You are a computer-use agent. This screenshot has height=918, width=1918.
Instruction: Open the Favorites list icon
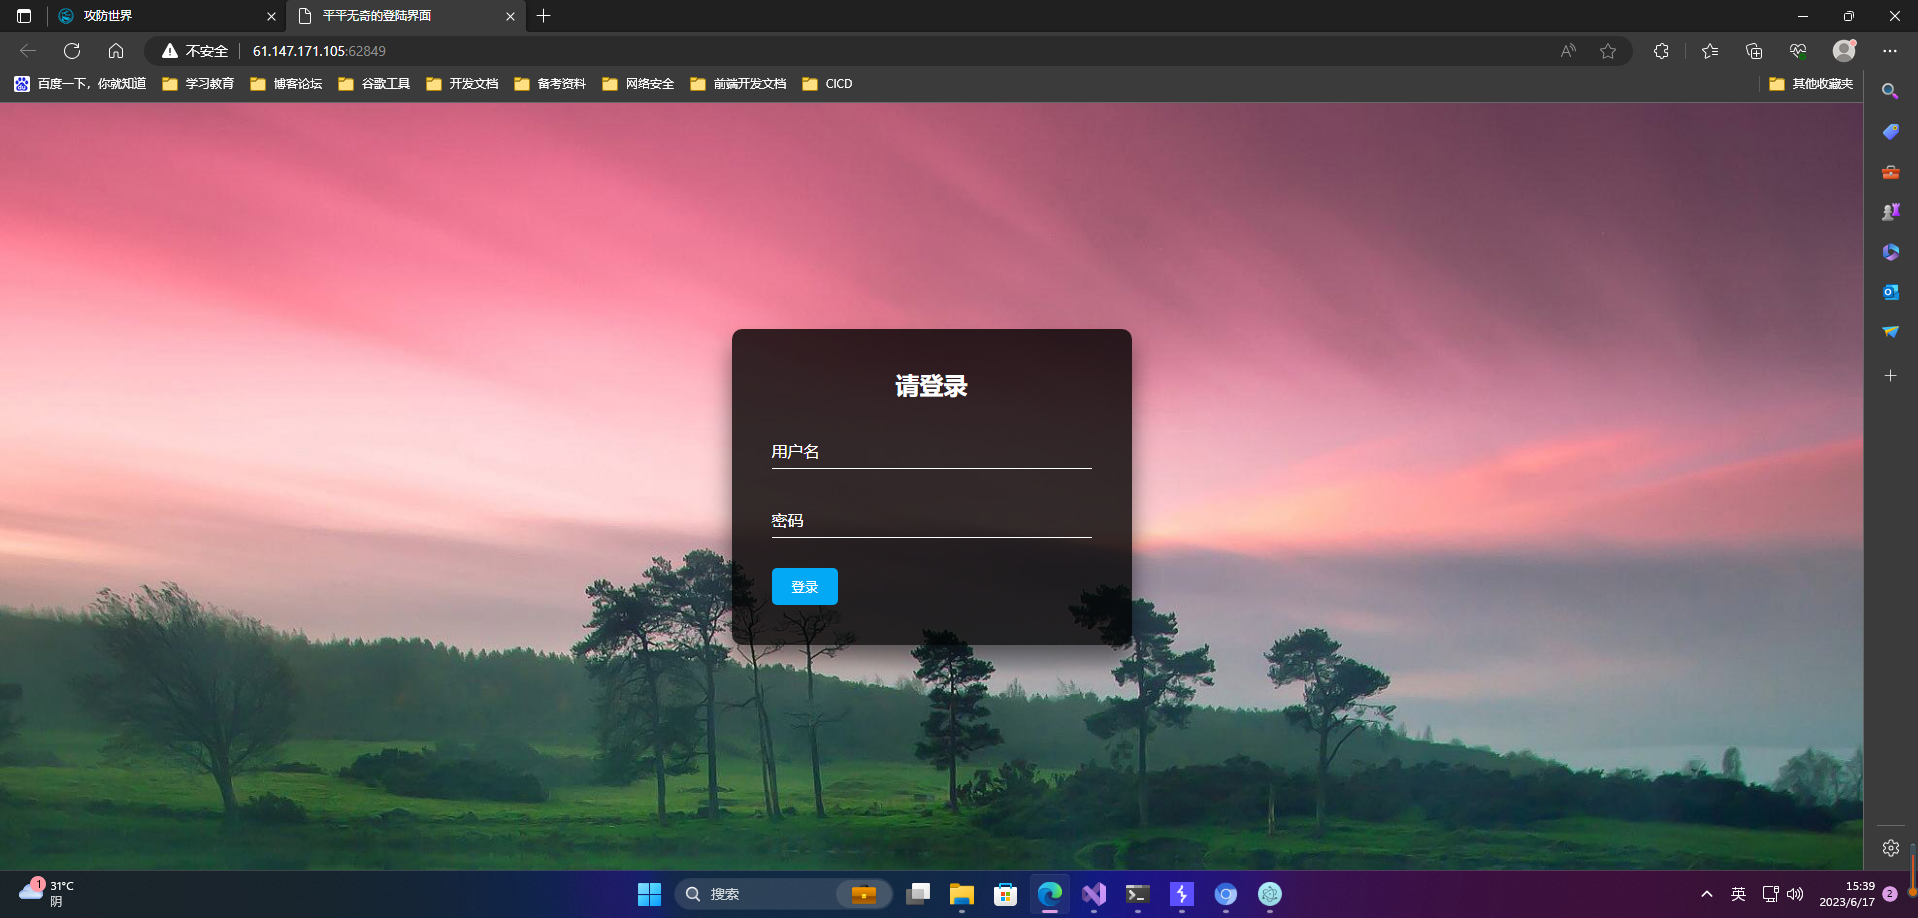(1710, 51)
